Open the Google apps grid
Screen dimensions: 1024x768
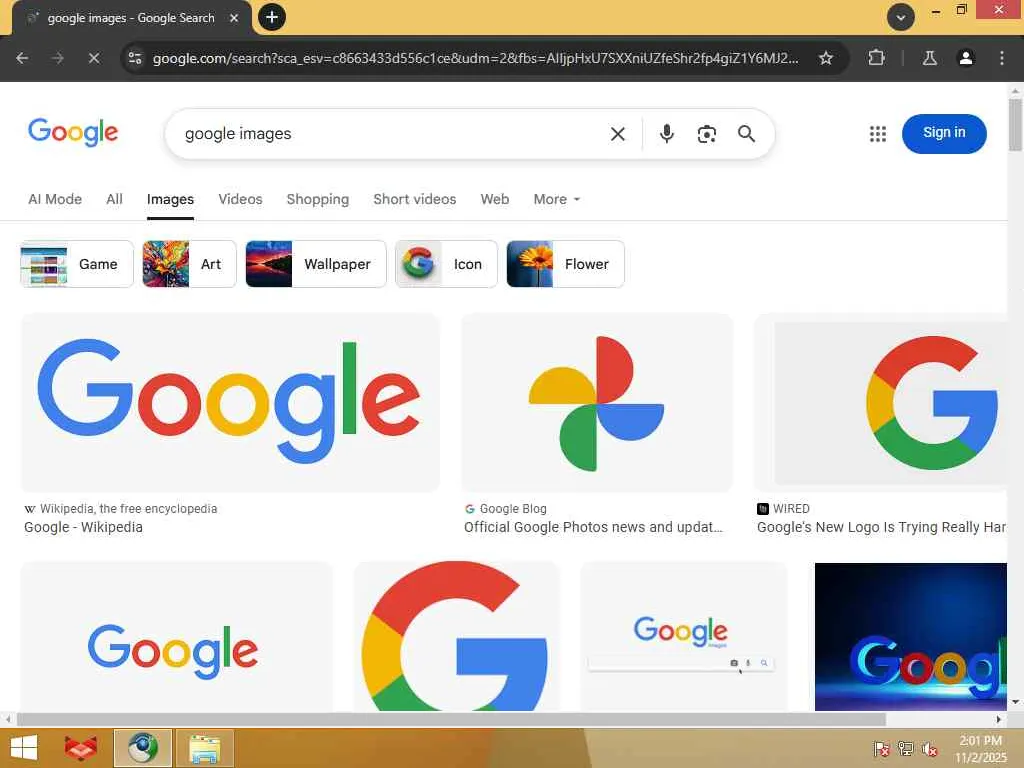pos(878,134)
